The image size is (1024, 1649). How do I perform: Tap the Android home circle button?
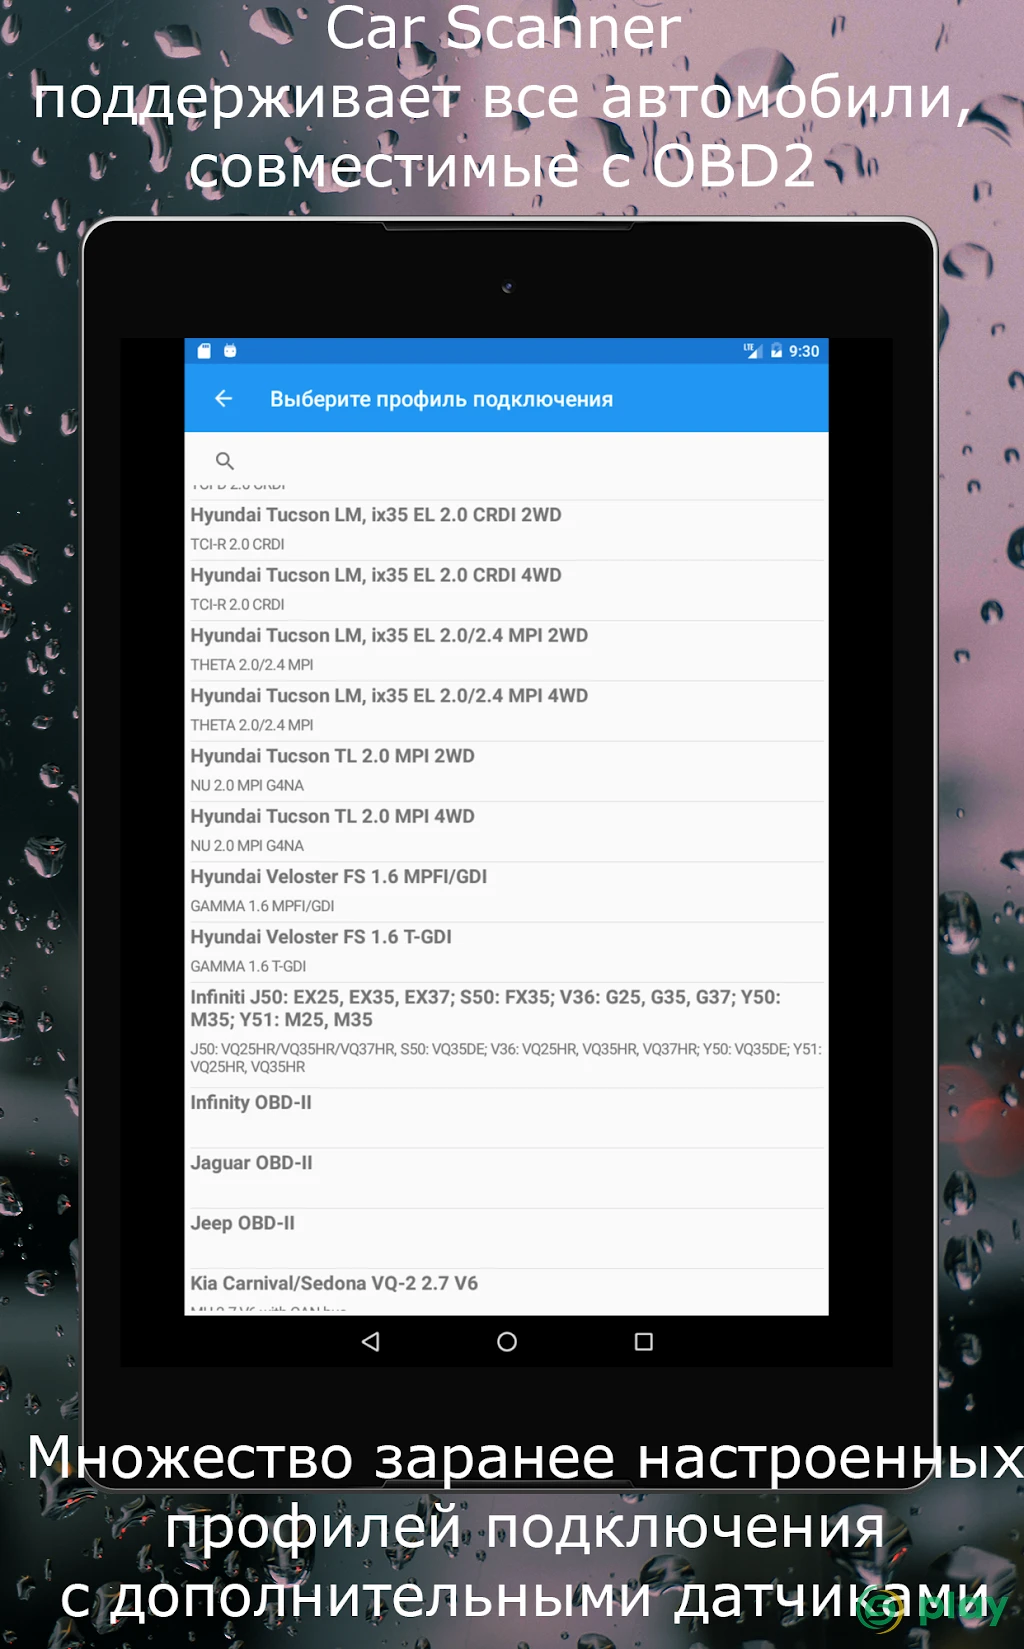pos(507,1342)
